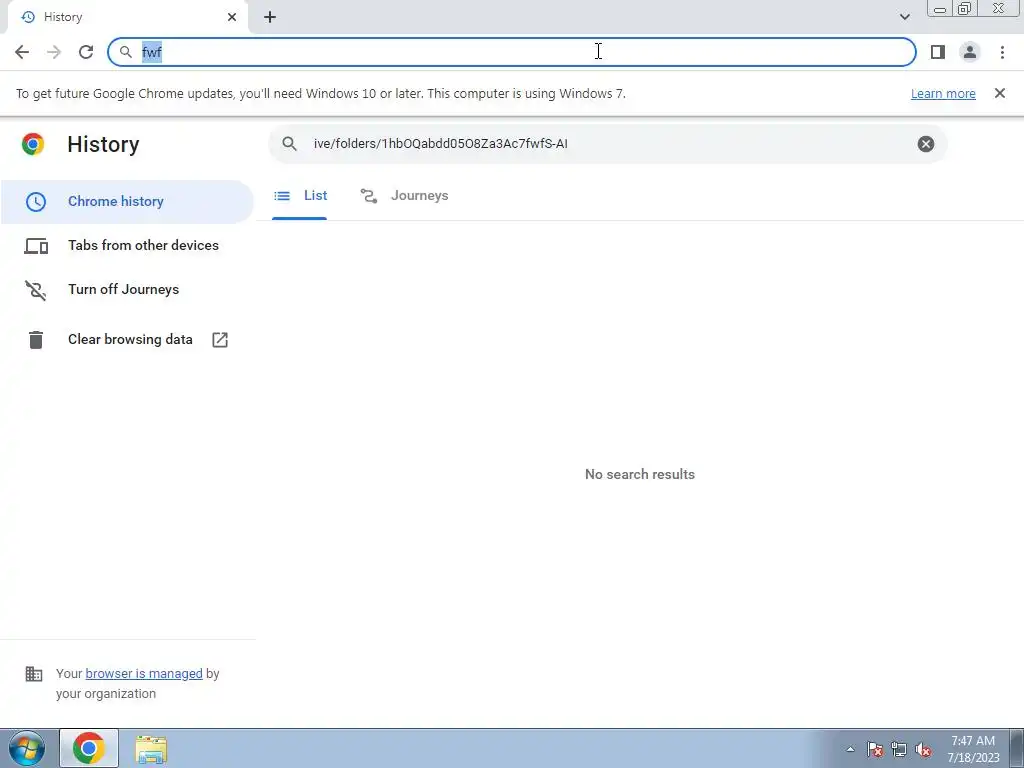The width and height of the screenshot is (1024, 768).
Task: Open the Learn more link
Action: tap(943, 93)
